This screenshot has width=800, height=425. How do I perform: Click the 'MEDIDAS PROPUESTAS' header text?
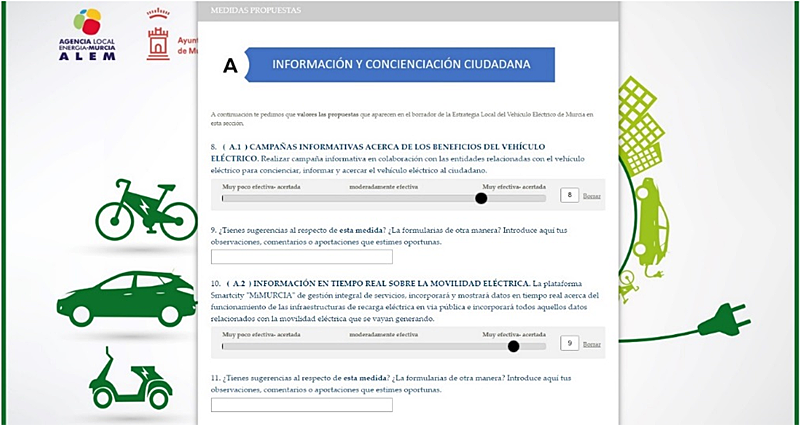tap(256, 10)
